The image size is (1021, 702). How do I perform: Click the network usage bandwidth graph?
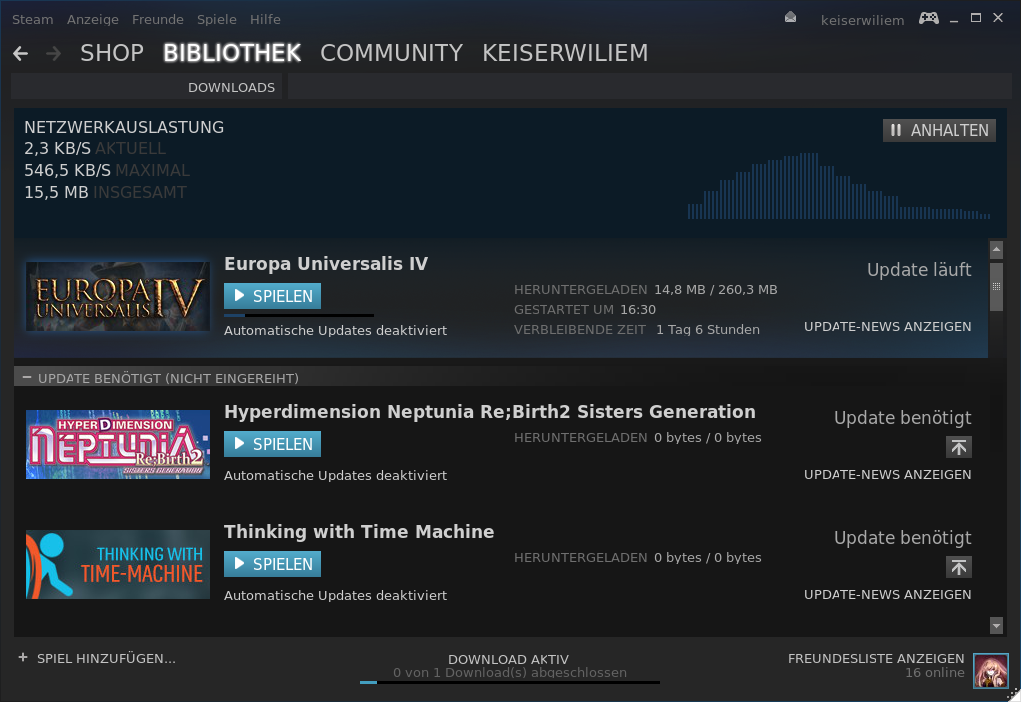tap(839, 186)
